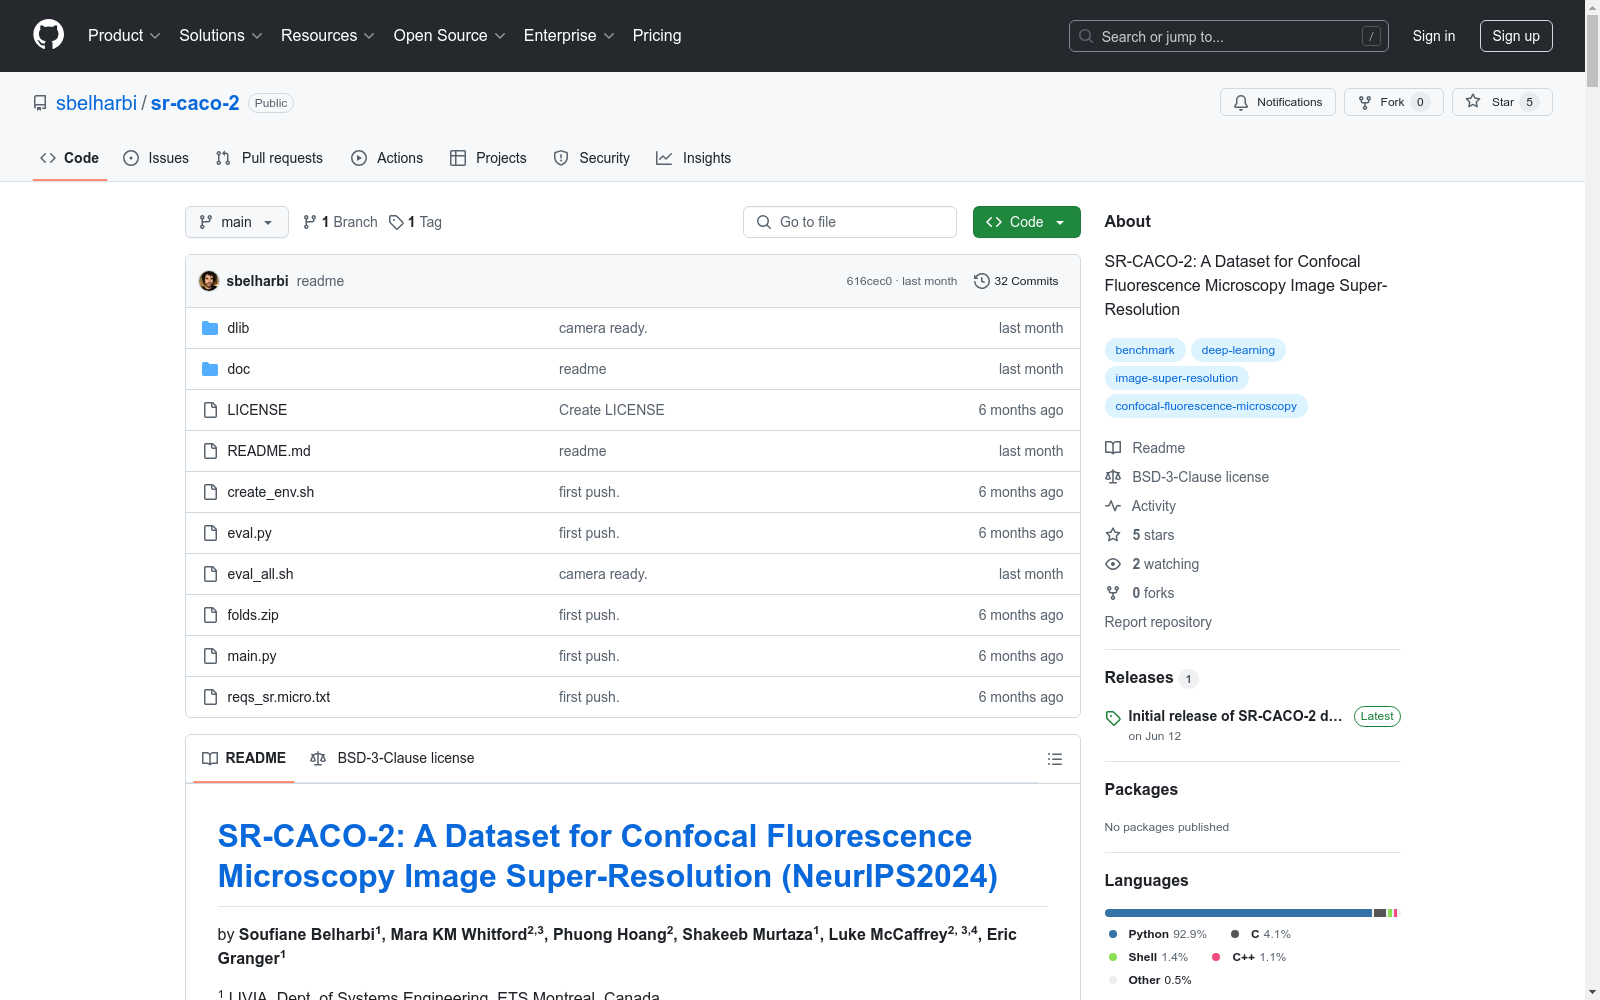
Task: Star this repository
Action: pyautogui.click(x=1502, y=102)
